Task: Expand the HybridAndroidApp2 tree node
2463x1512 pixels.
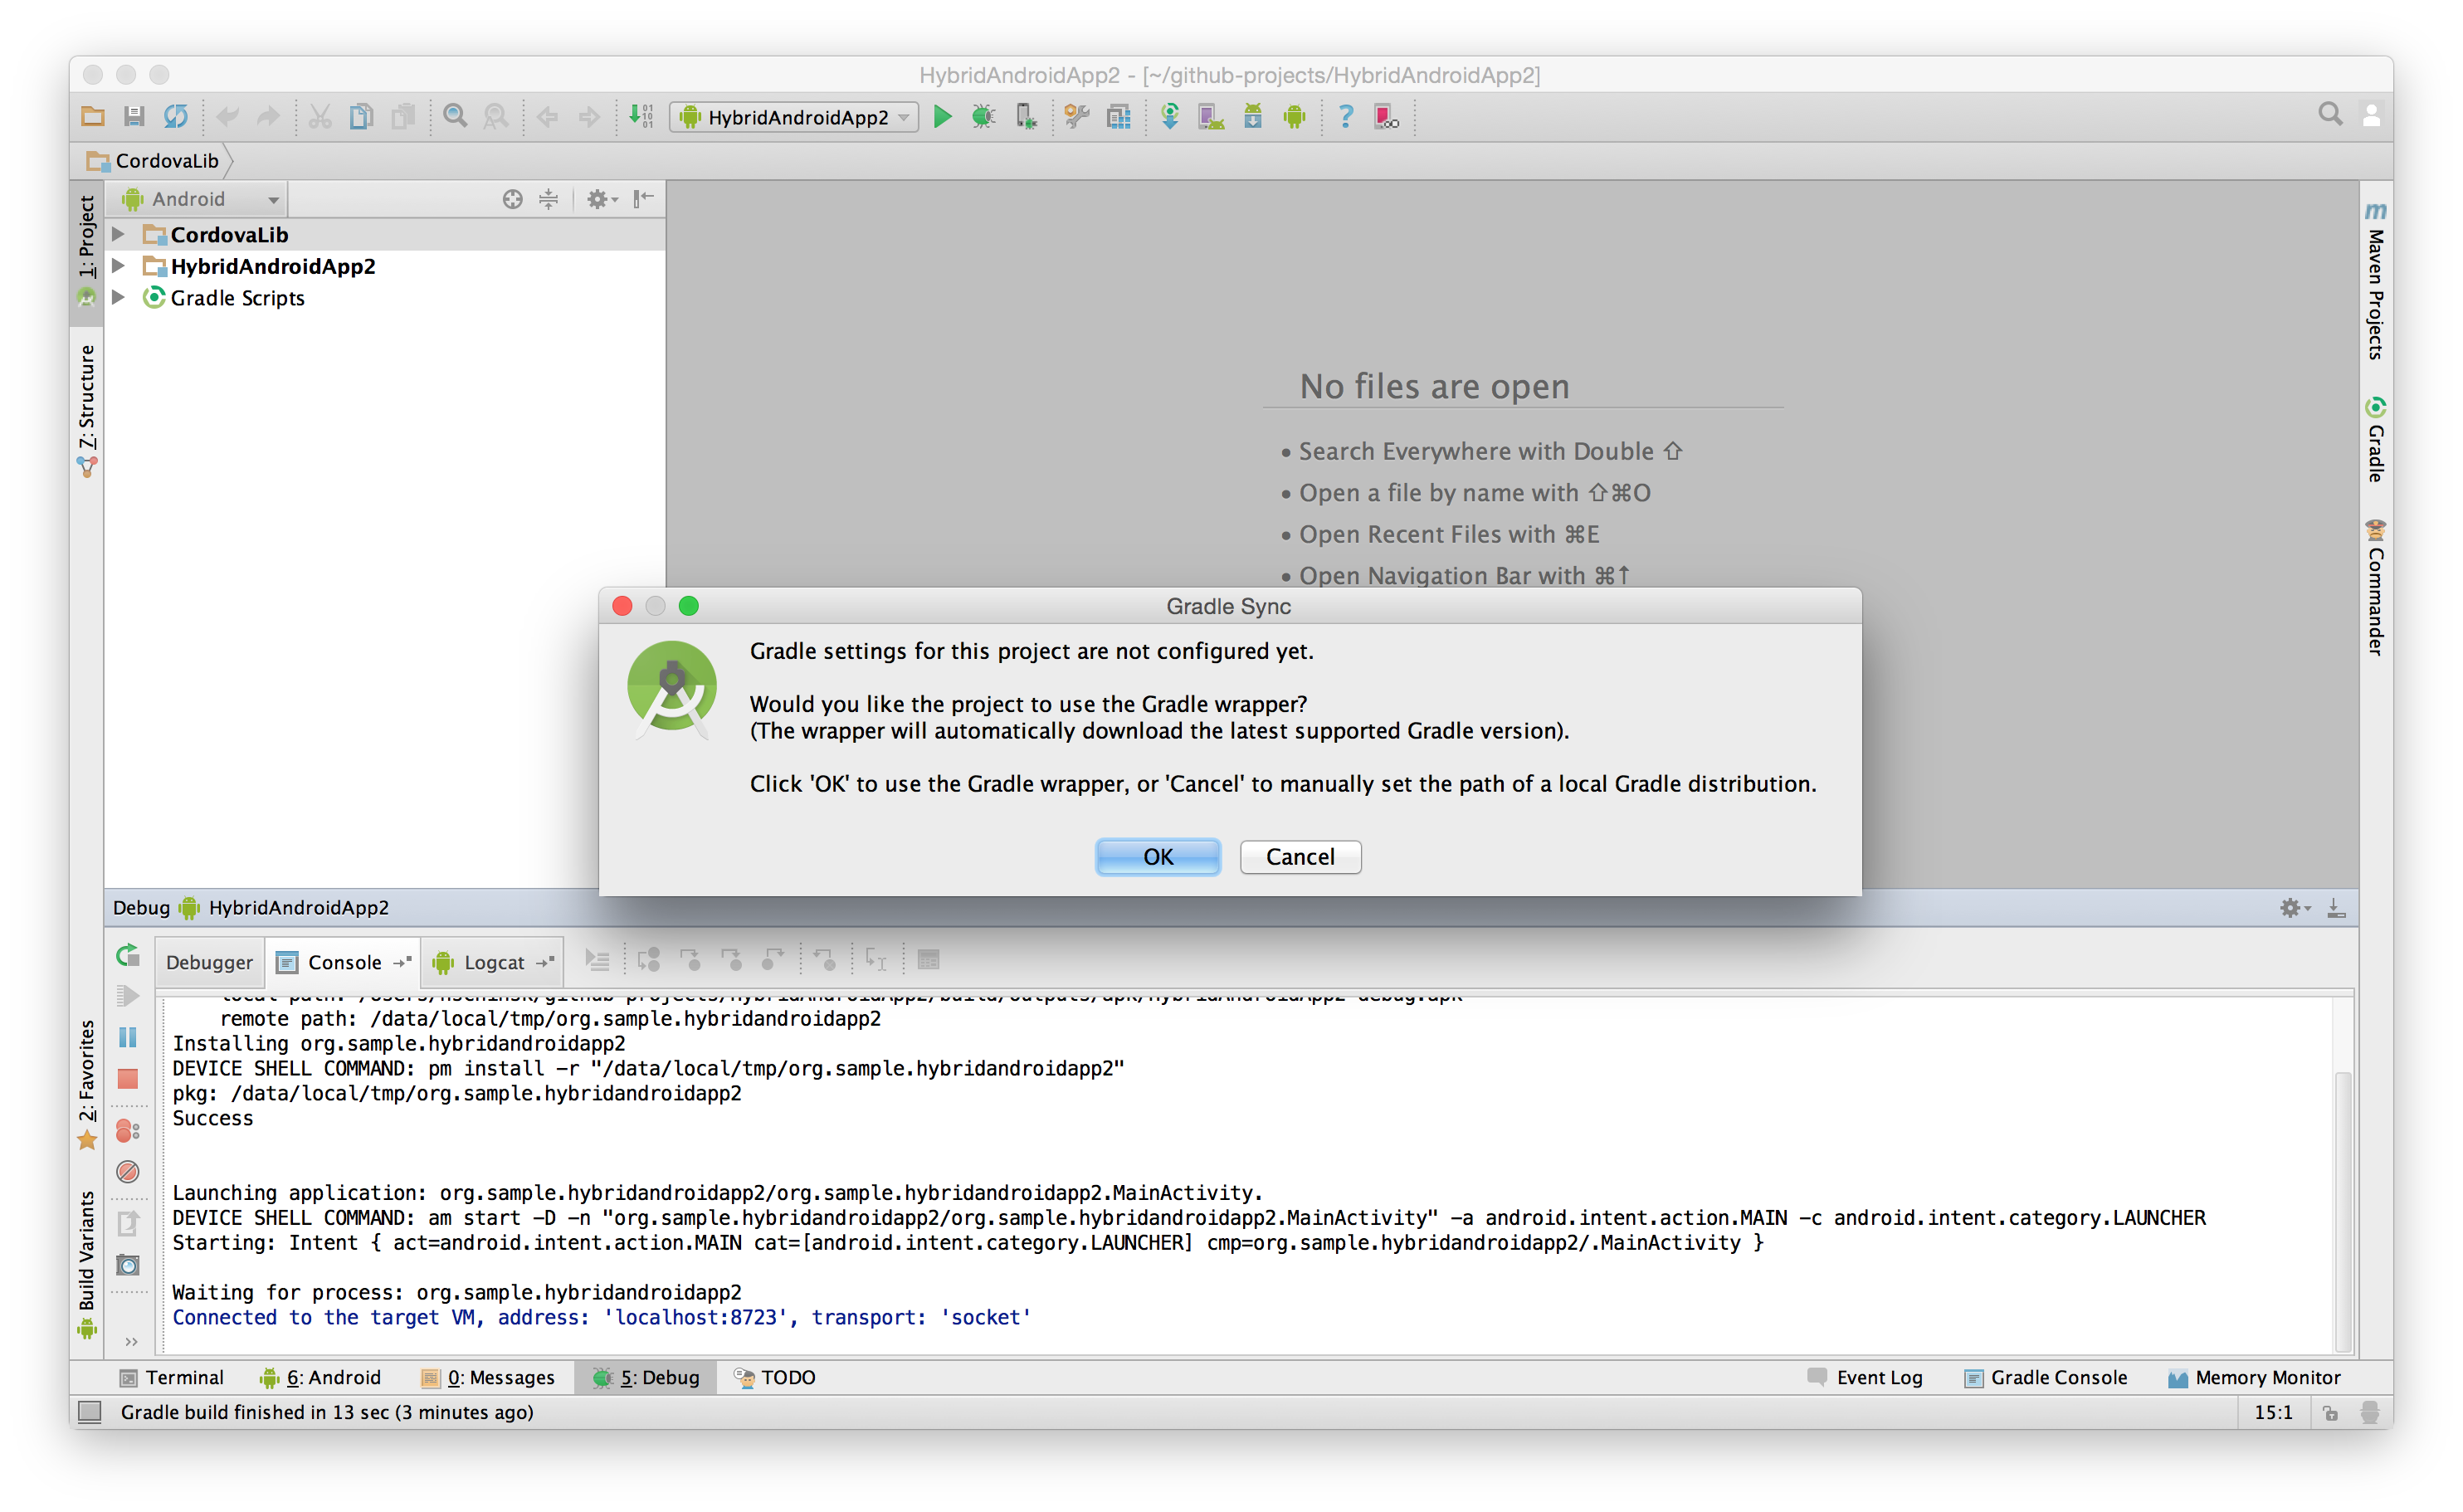Action: tap(118, 266)
